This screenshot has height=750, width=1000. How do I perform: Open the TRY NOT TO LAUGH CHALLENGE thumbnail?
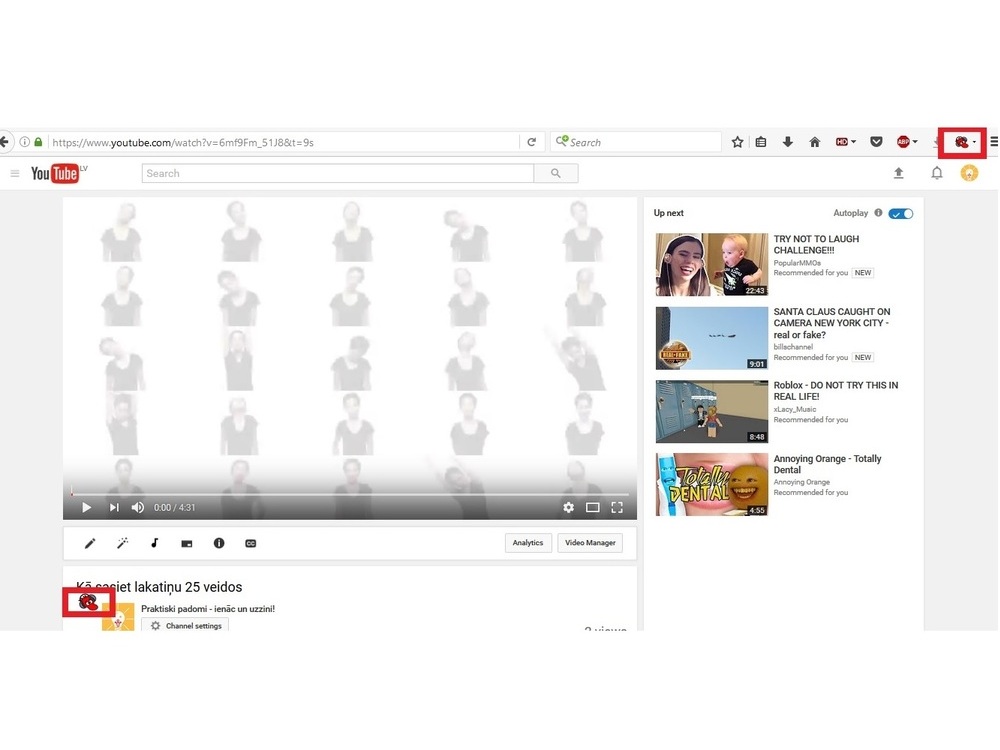[x=712, y=265]
